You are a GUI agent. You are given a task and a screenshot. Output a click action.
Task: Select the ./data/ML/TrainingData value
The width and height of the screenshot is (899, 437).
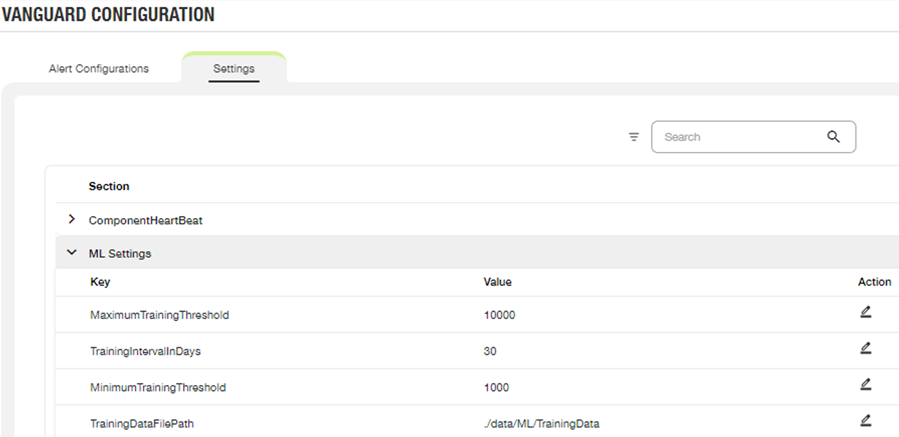(541, 424)
